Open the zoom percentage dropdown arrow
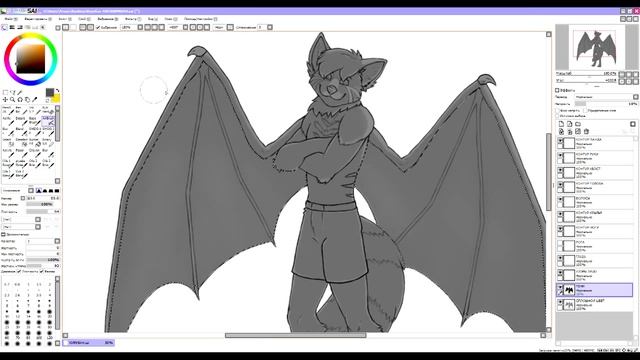Image resolution: width=640 pixels, height=360 pixels. [x=140, y=27]
